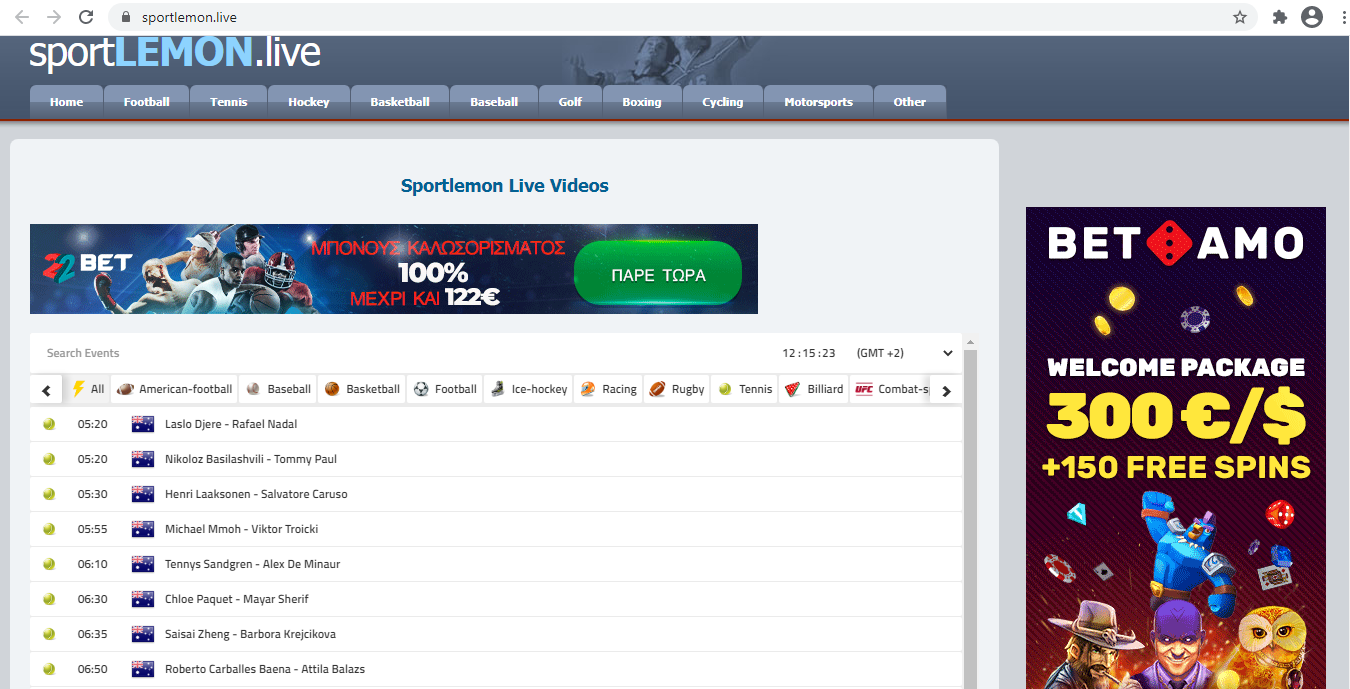The height and width of the screenshot is (689, 1350).
Task: Open the browser extensions puzzle icon
Action: pyautogui.click(x=1279, y=17)
